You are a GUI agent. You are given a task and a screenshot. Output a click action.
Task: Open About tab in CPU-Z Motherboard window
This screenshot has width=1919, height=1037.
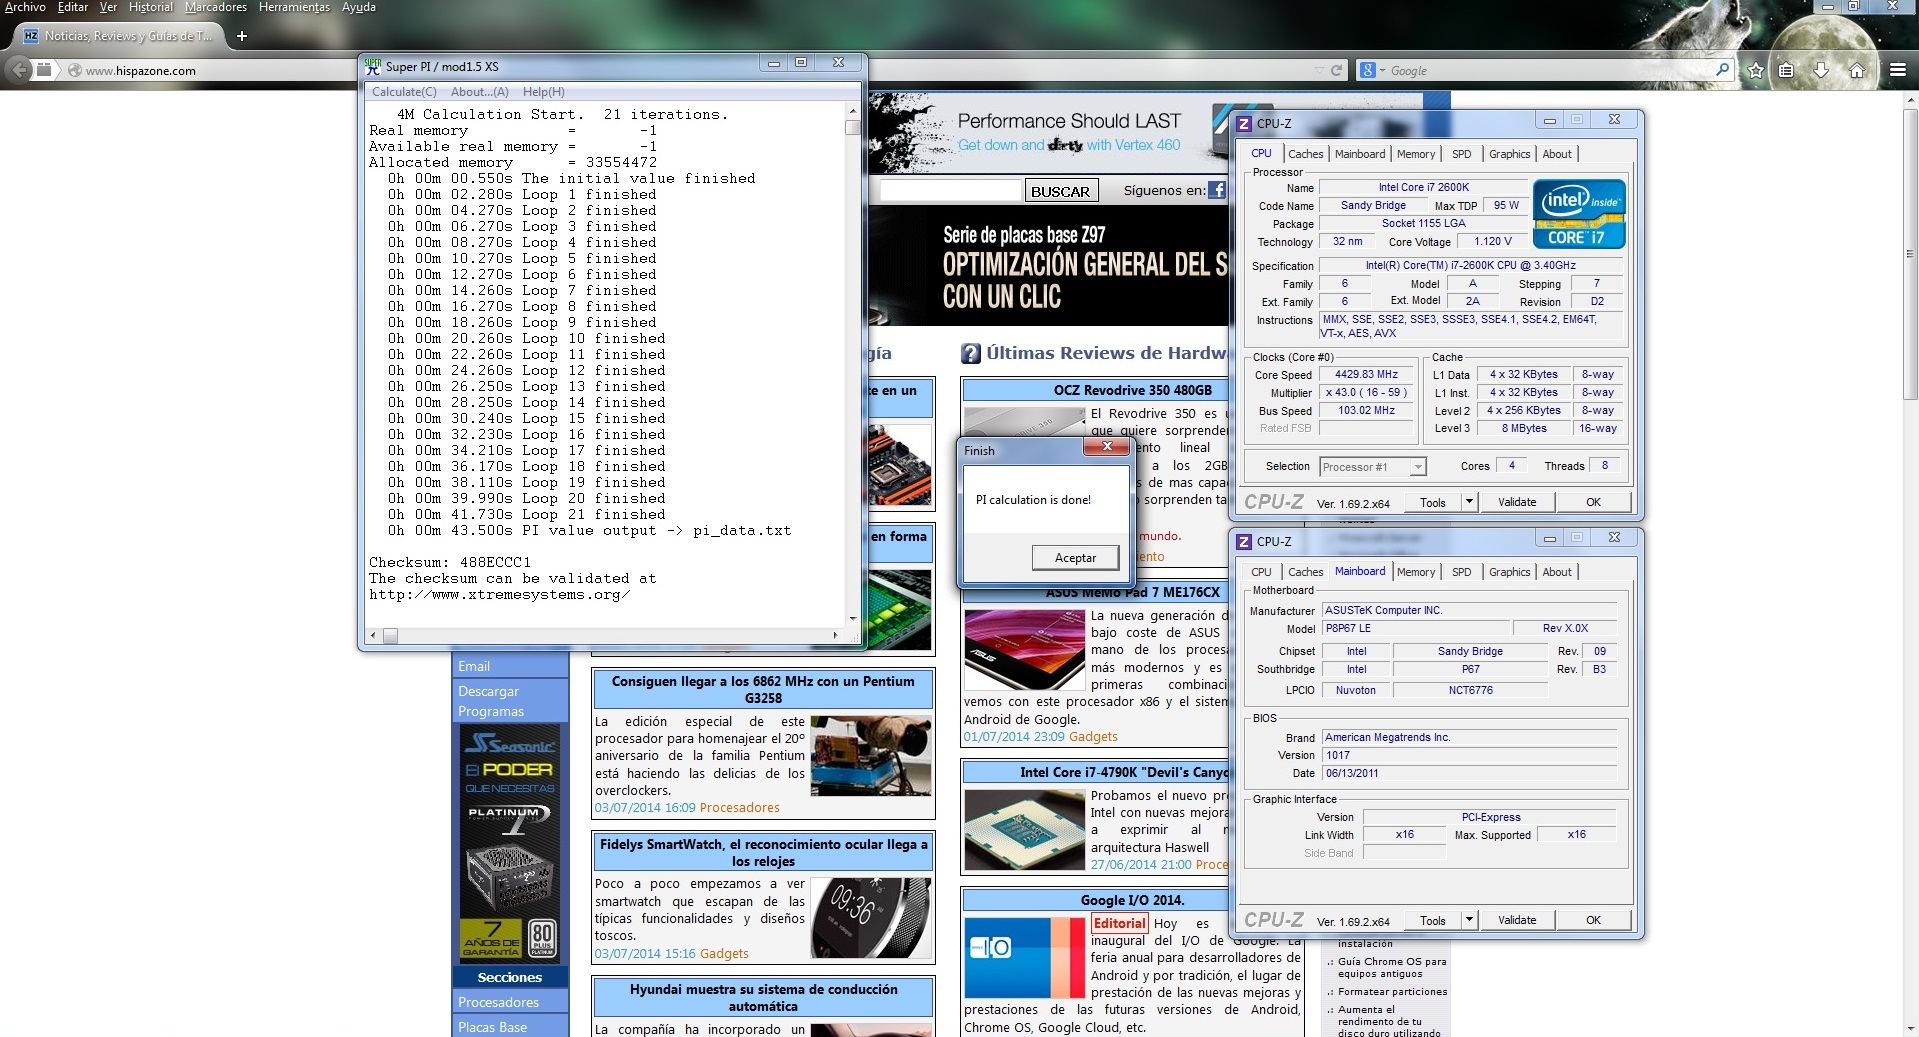(x=1556, y=572)
